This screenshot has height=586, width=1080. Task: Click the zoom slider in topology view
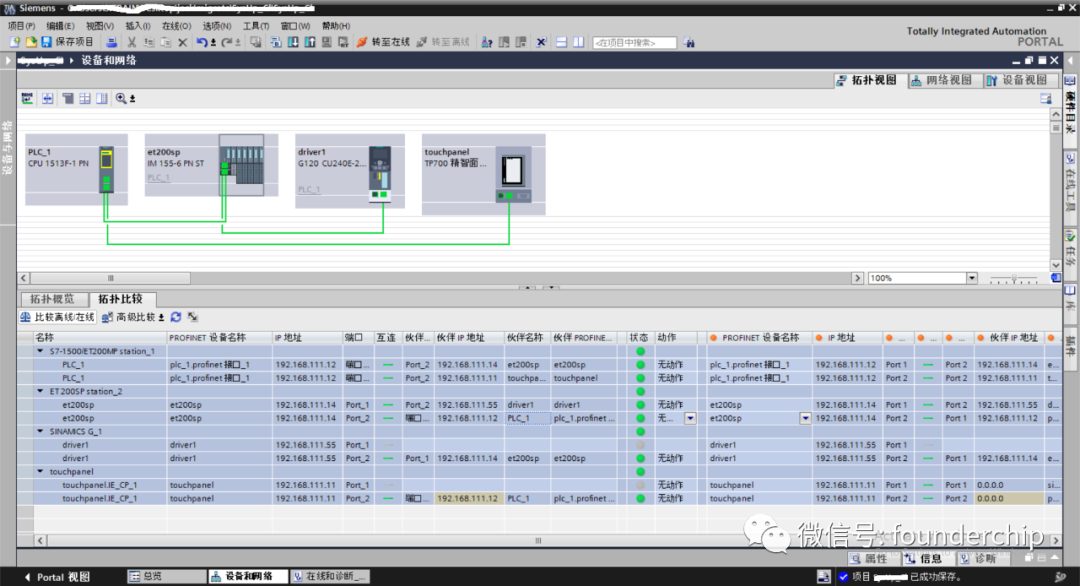[1013, 278]
